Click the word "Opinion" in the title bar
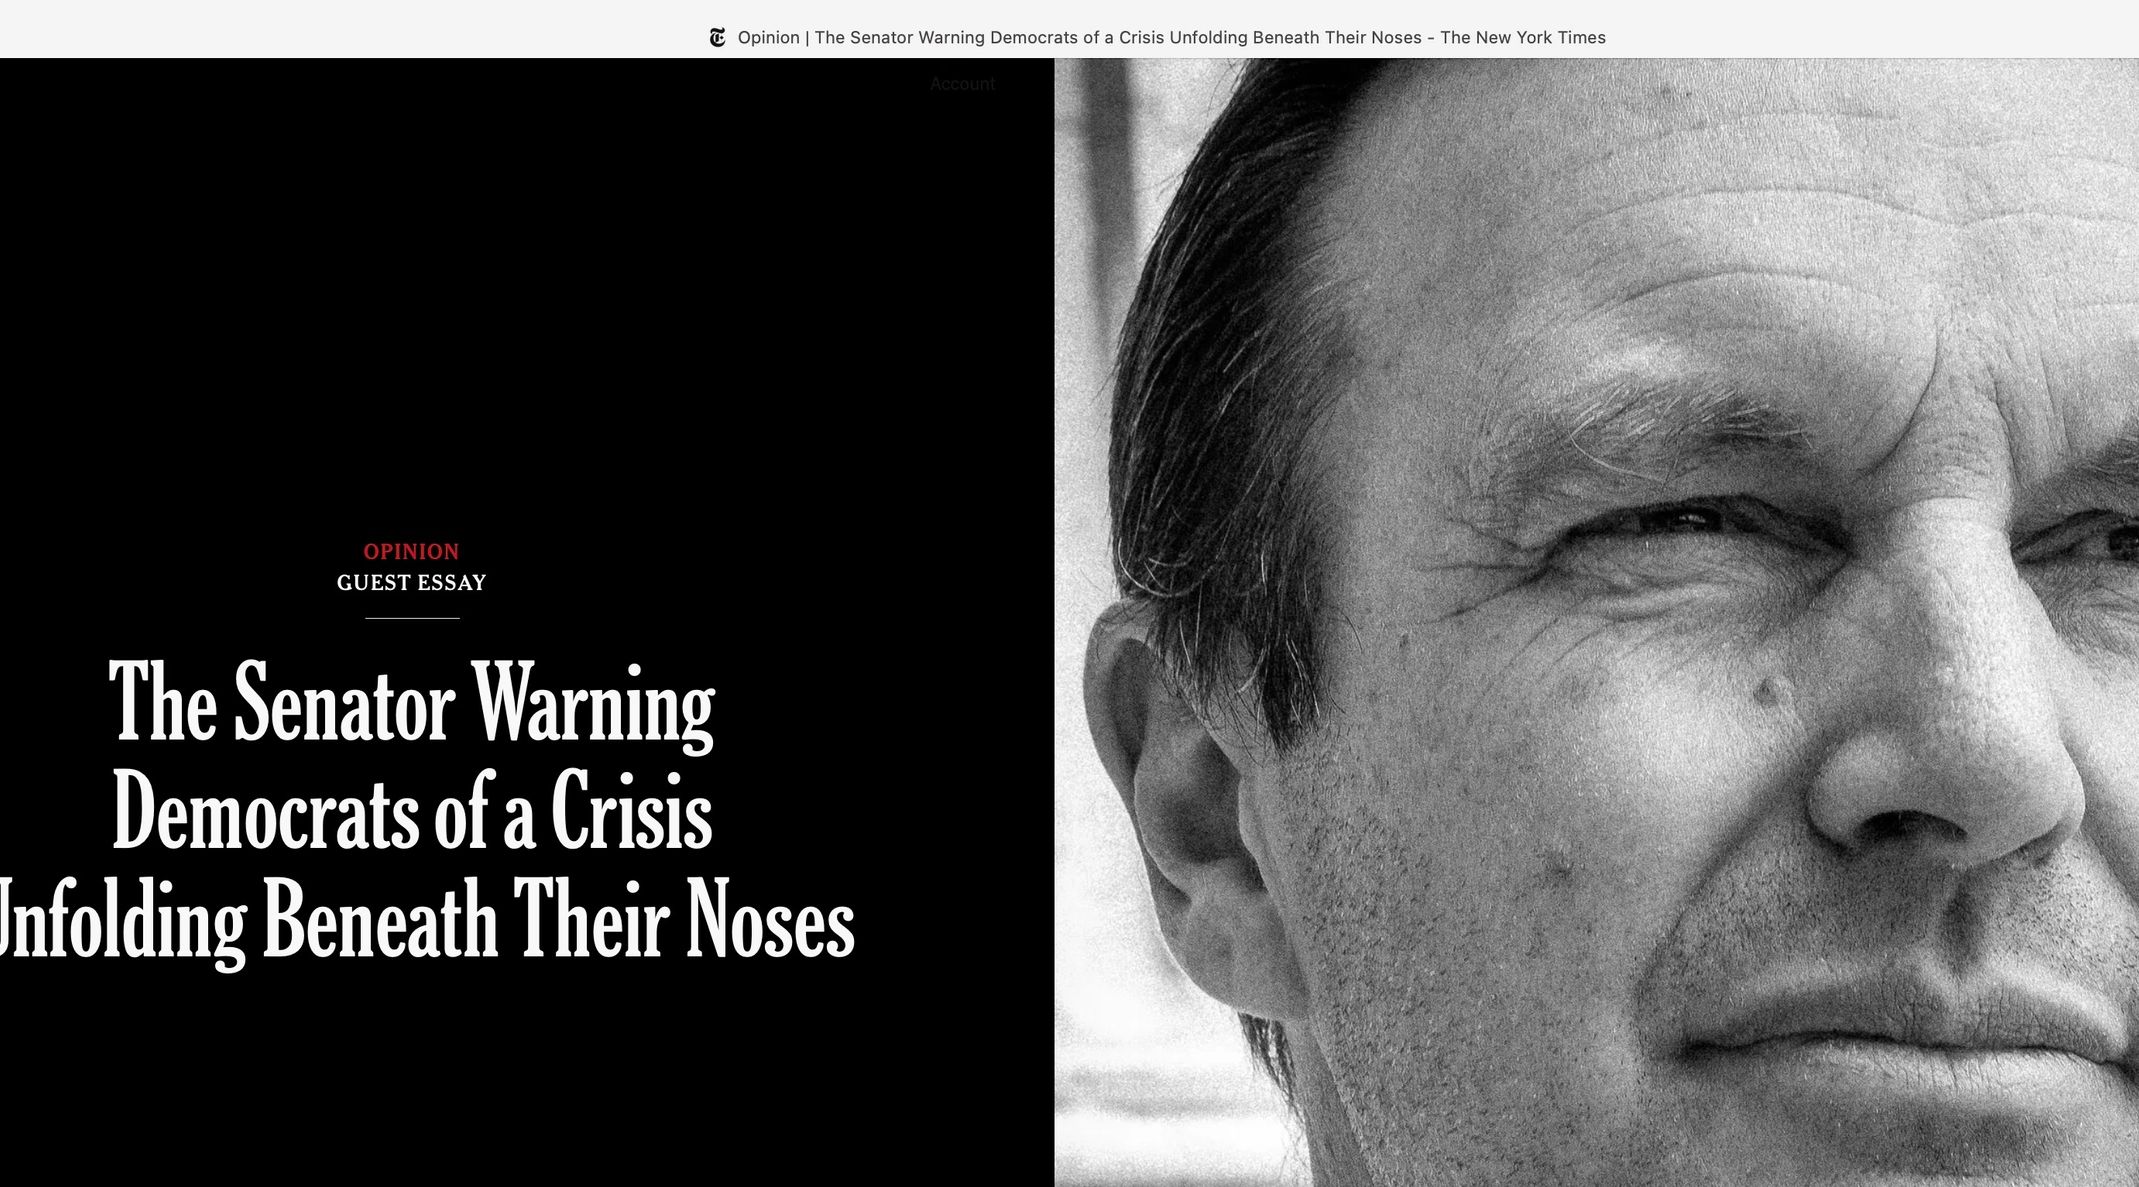 [768, 38]
